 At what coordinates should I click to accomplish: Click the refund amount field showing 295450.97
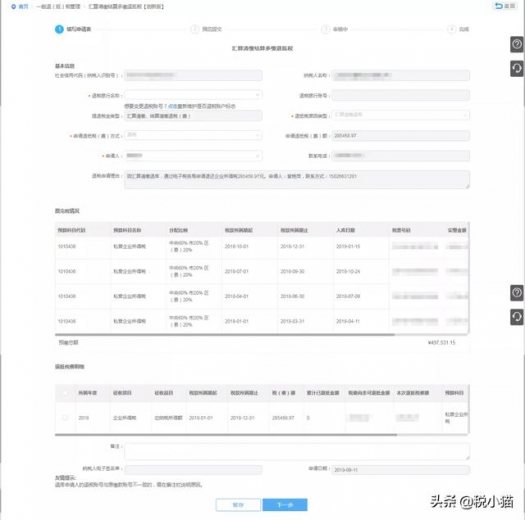400,136
